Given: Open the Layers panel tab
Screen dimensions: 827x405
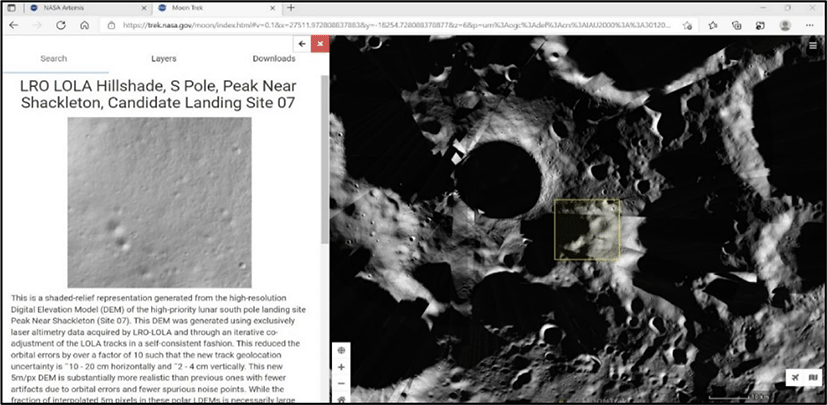Looking at the screenshot, I should (164, 59).
